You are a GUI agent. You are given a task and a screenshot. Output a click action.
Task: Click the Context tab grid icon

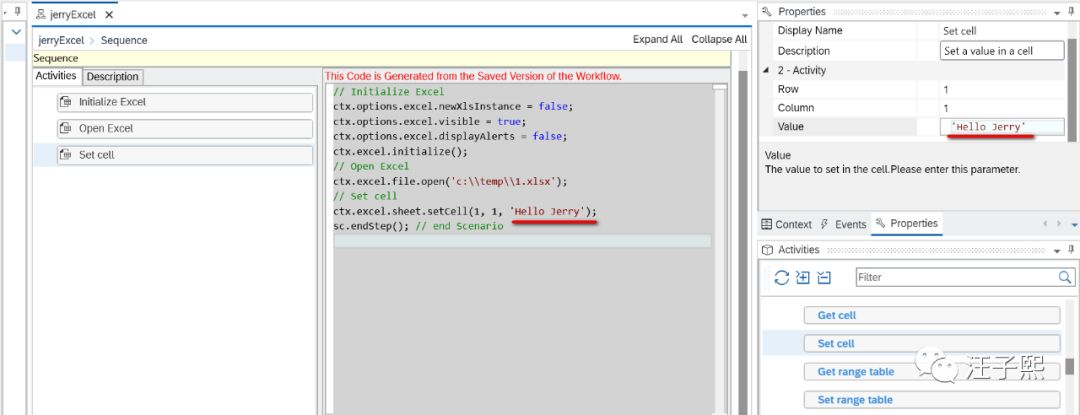coord(767,224)
